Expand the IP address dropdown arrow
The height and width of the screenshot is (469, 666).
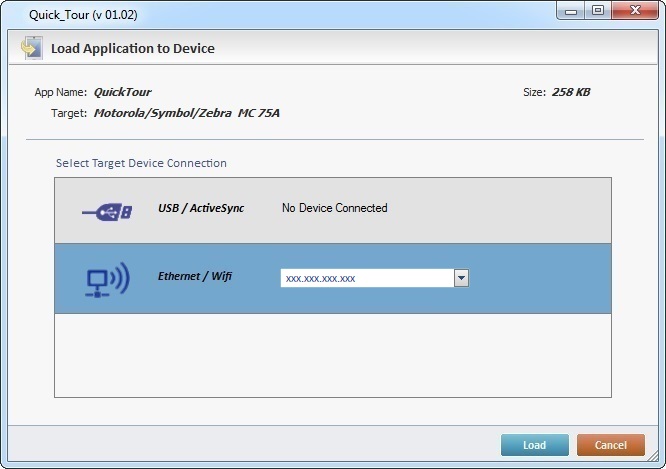[x=461, y=278]
